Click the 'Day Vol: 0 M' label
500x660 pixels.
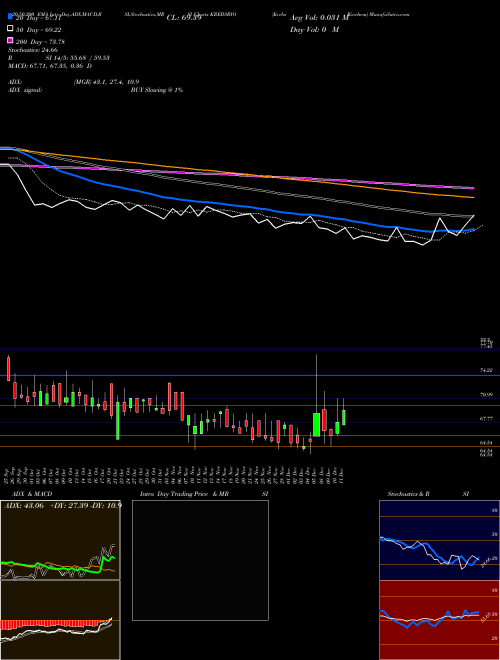pos(314,29)
